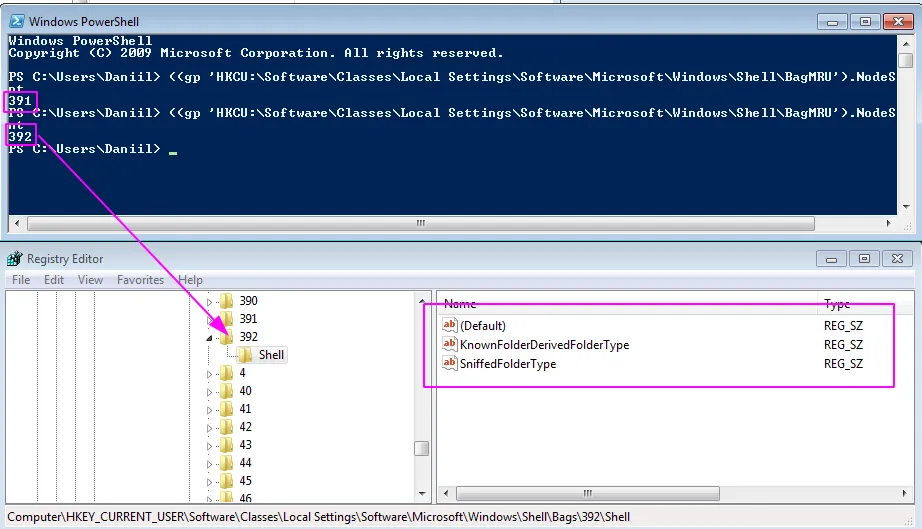The width and height of the screenshot is (922, 529).
Task: Expand the 390 registry key
Action: coord(209,302)
